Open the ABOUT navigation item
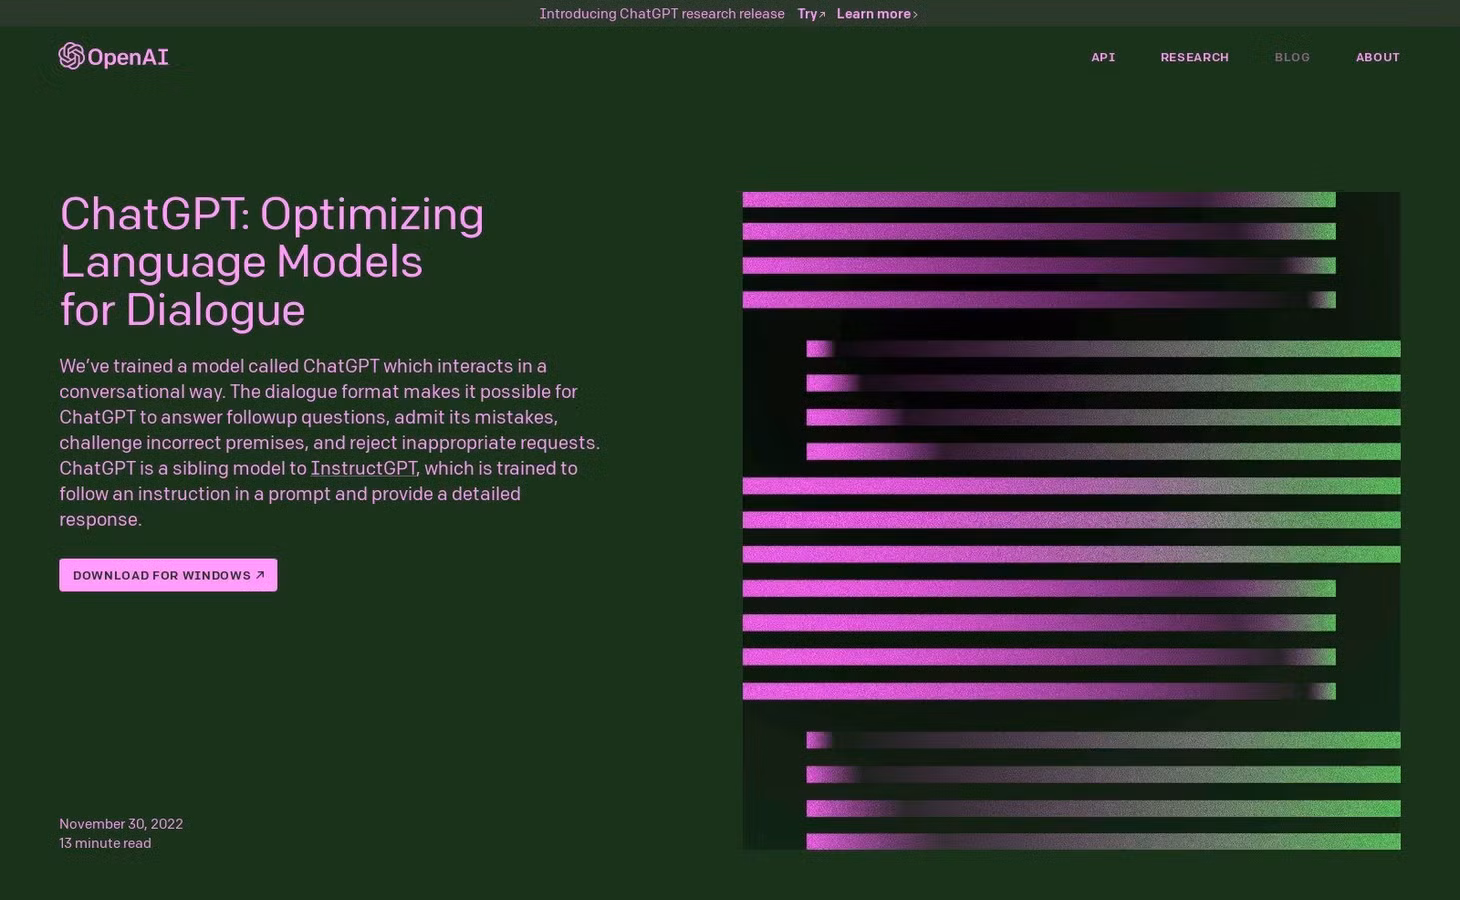This screenshot has width=1460, height=900. pos(1377,57)
